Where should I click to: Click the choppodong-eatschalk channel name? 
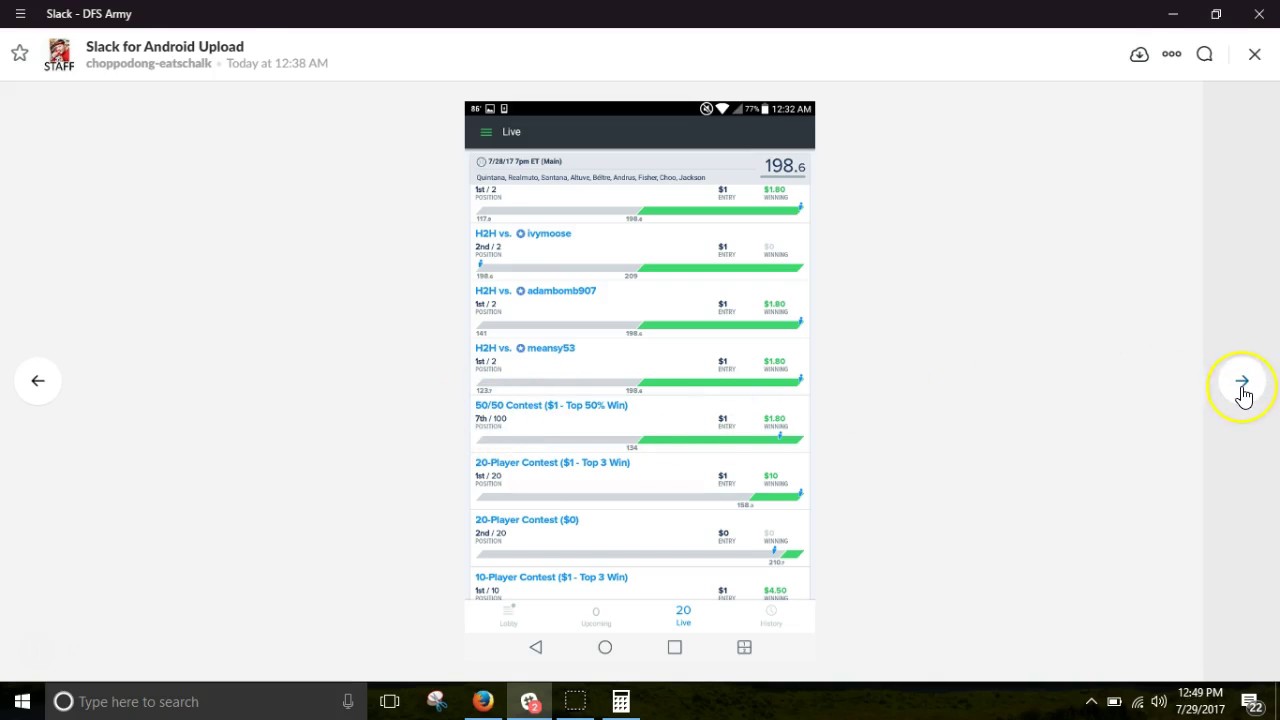pyautogui.click(x=148, y=63)
